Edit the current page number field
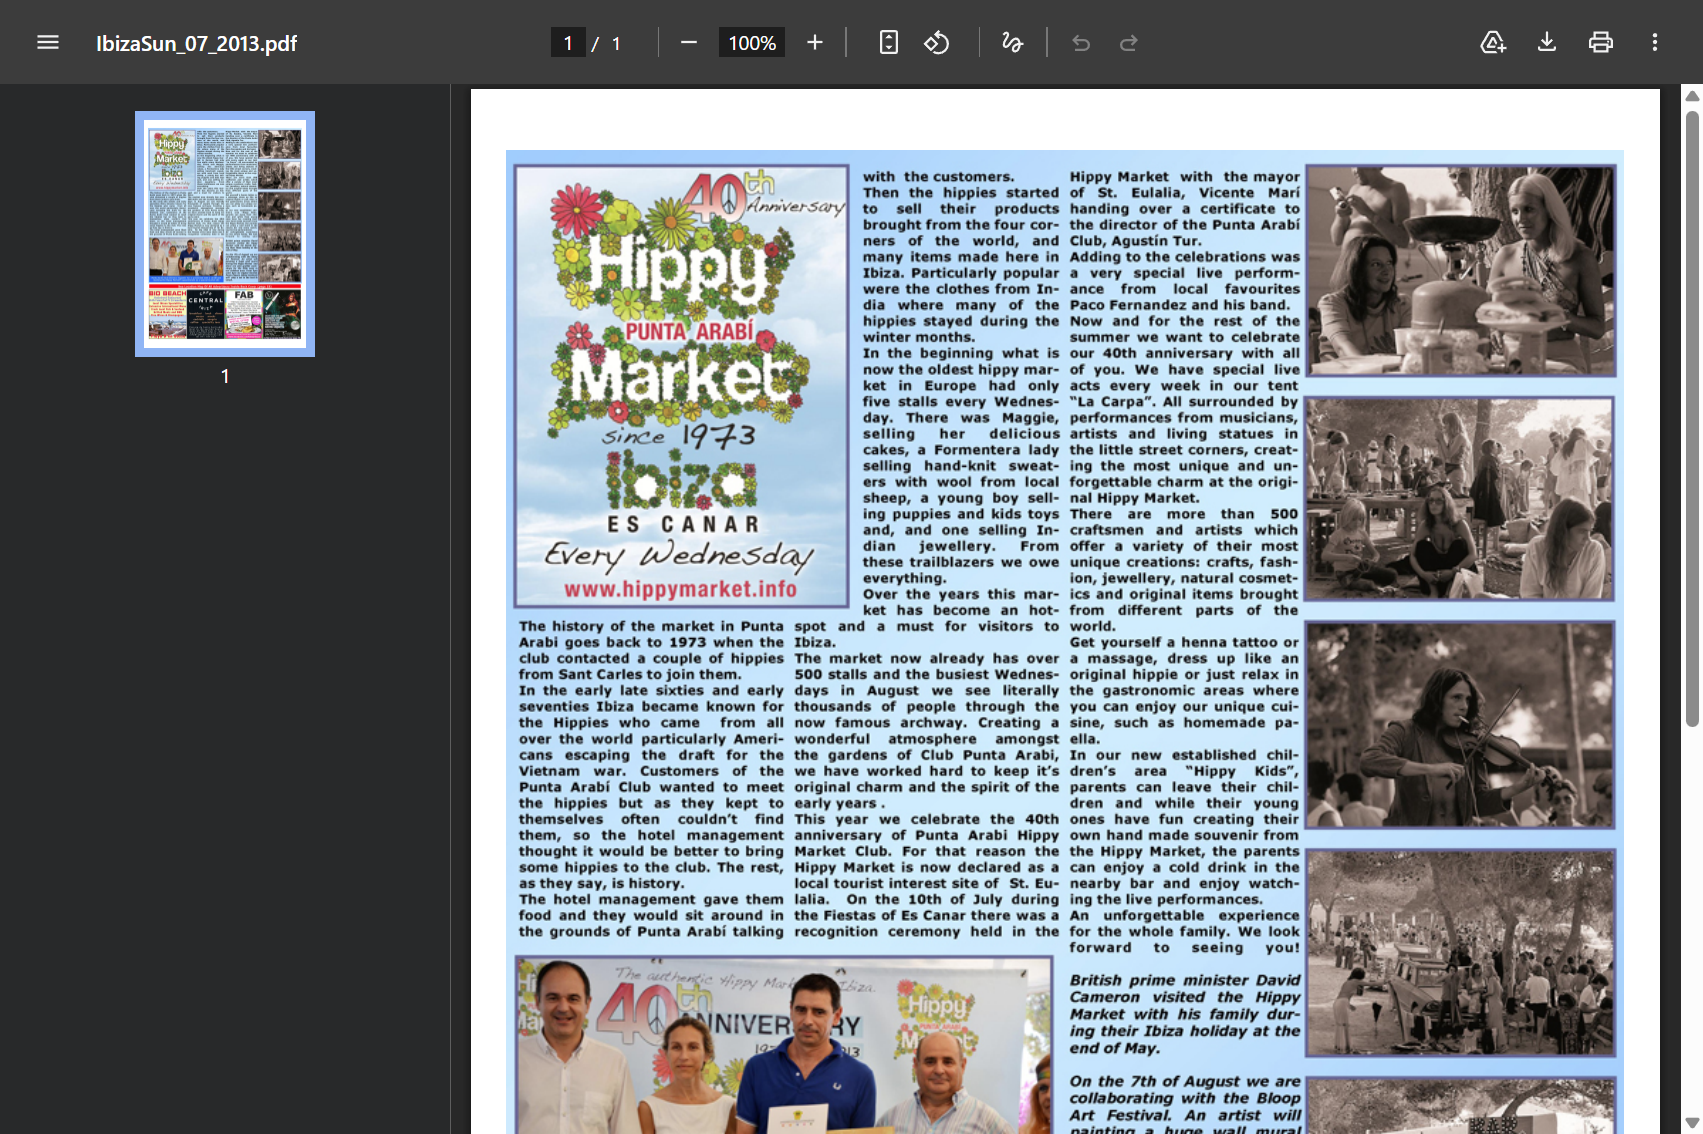 [x=568, y=43]
